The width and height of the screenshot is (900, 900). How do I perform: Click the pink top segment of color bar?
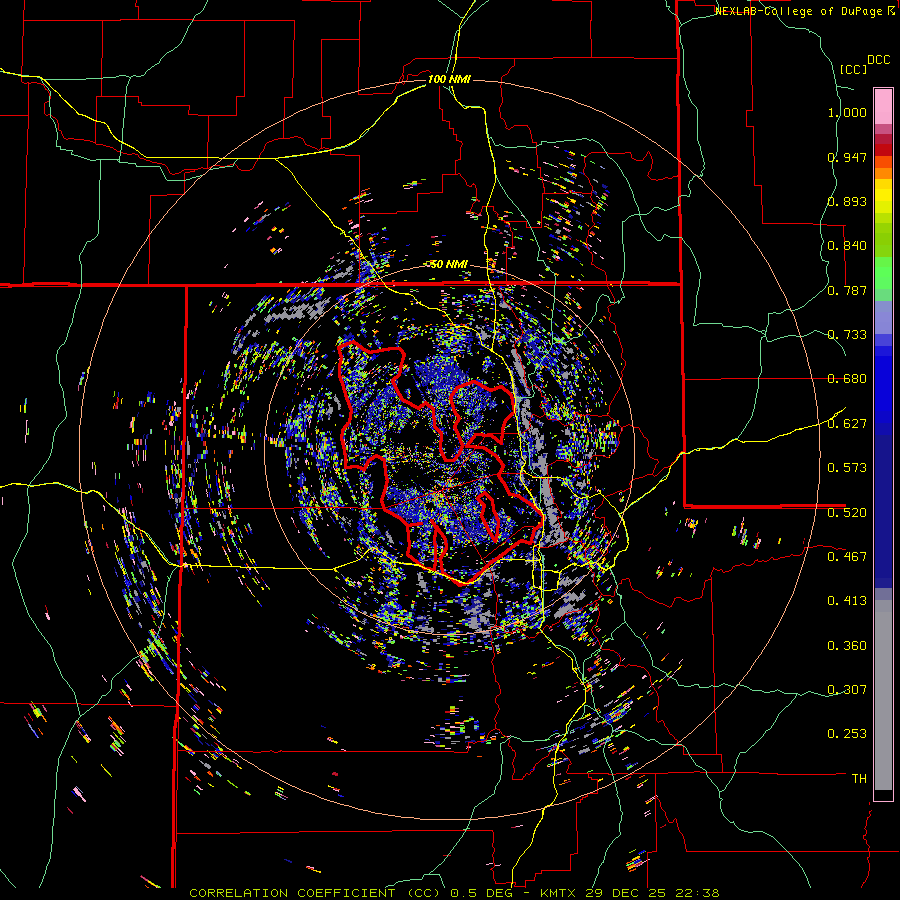(x=883, y=106)
